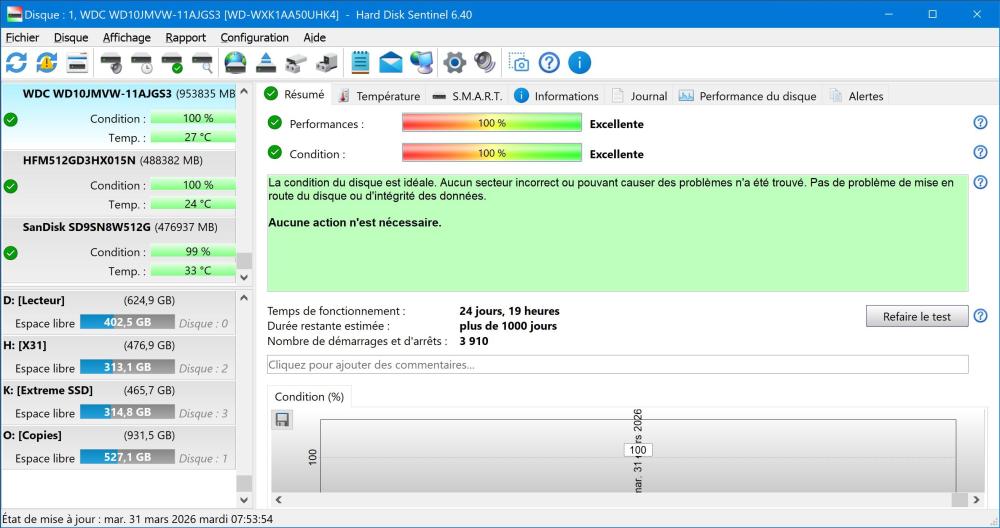Select disk HFM512GD3HX015N in list
The height and width of the screenshot is (528, 1000).
119,182
